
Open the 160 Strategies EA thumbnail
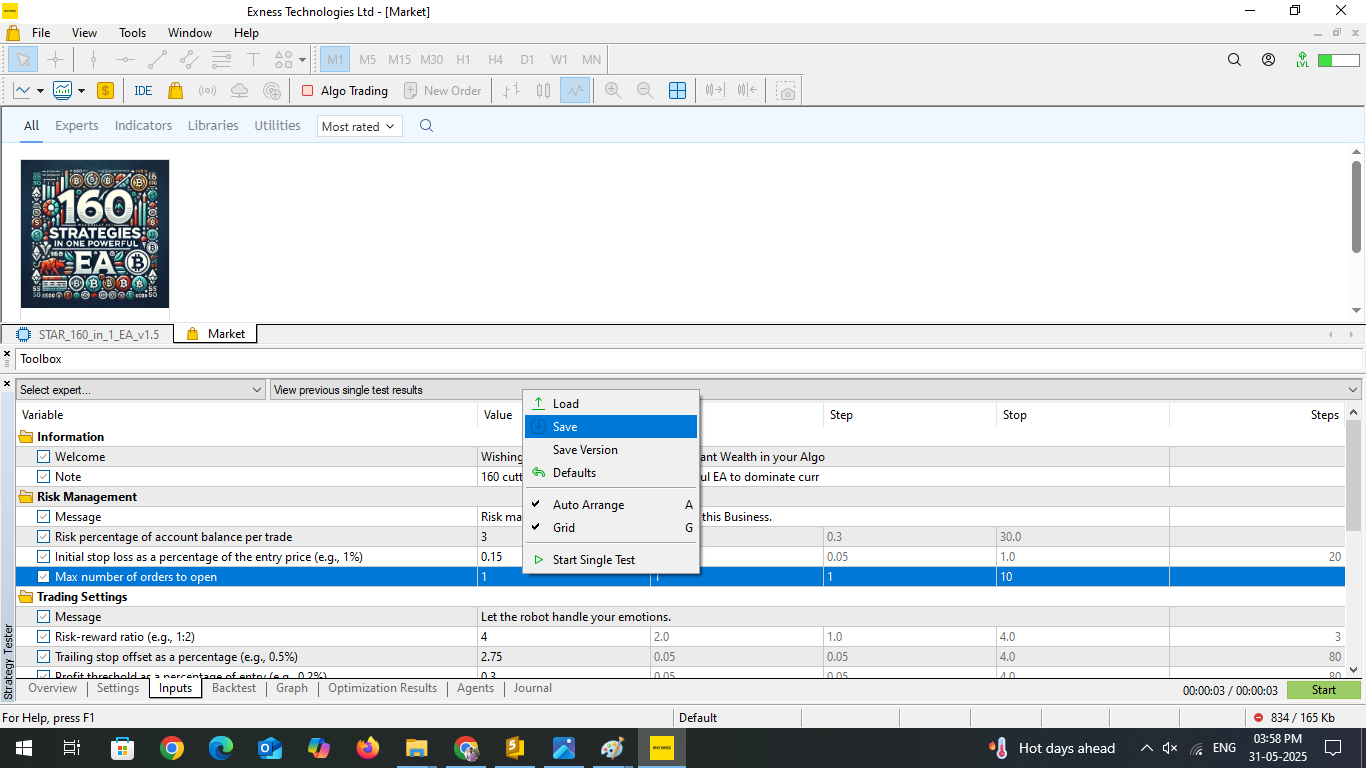click(95, 234)
